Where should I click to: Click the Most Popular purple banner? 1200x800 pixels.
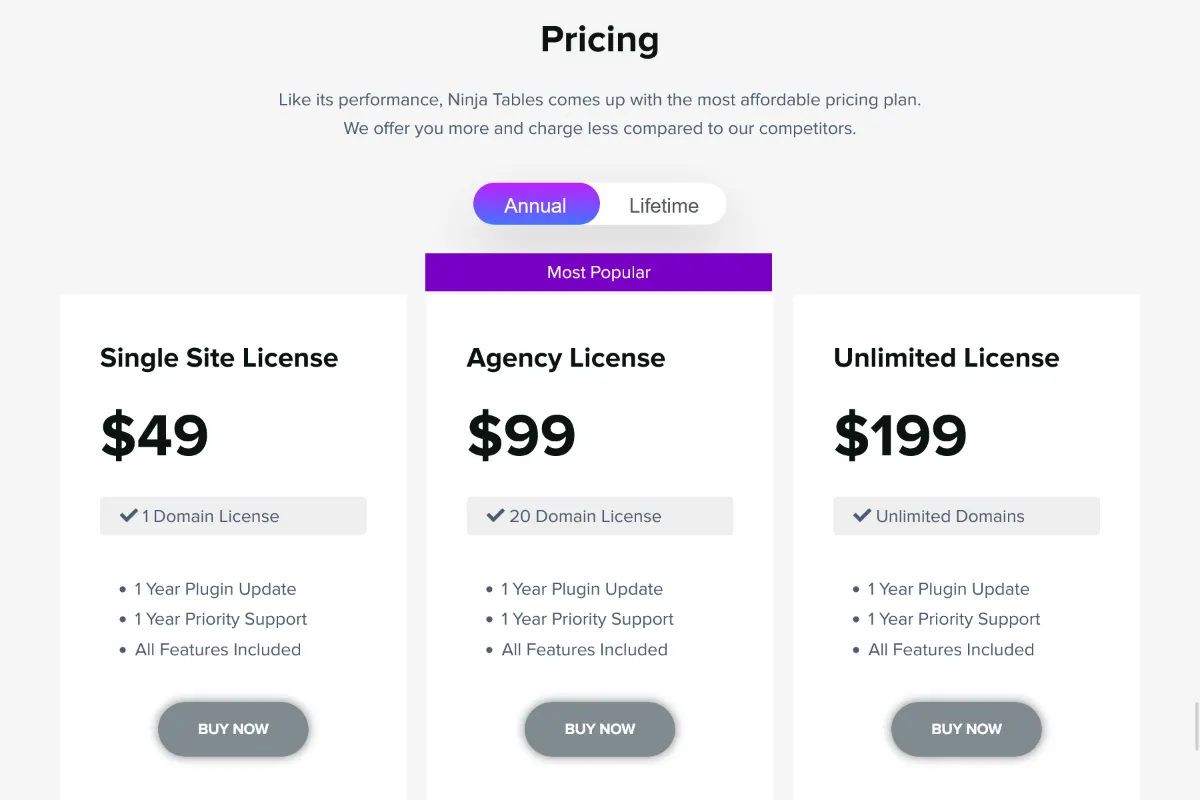coord(598,272)
